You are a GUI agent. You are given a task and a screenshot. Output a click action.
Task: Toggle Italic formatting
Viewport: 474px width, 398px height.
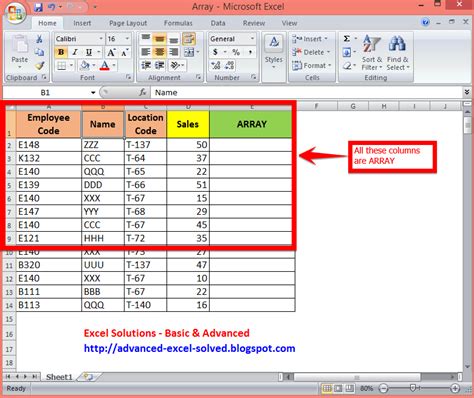tap(75, 52)
